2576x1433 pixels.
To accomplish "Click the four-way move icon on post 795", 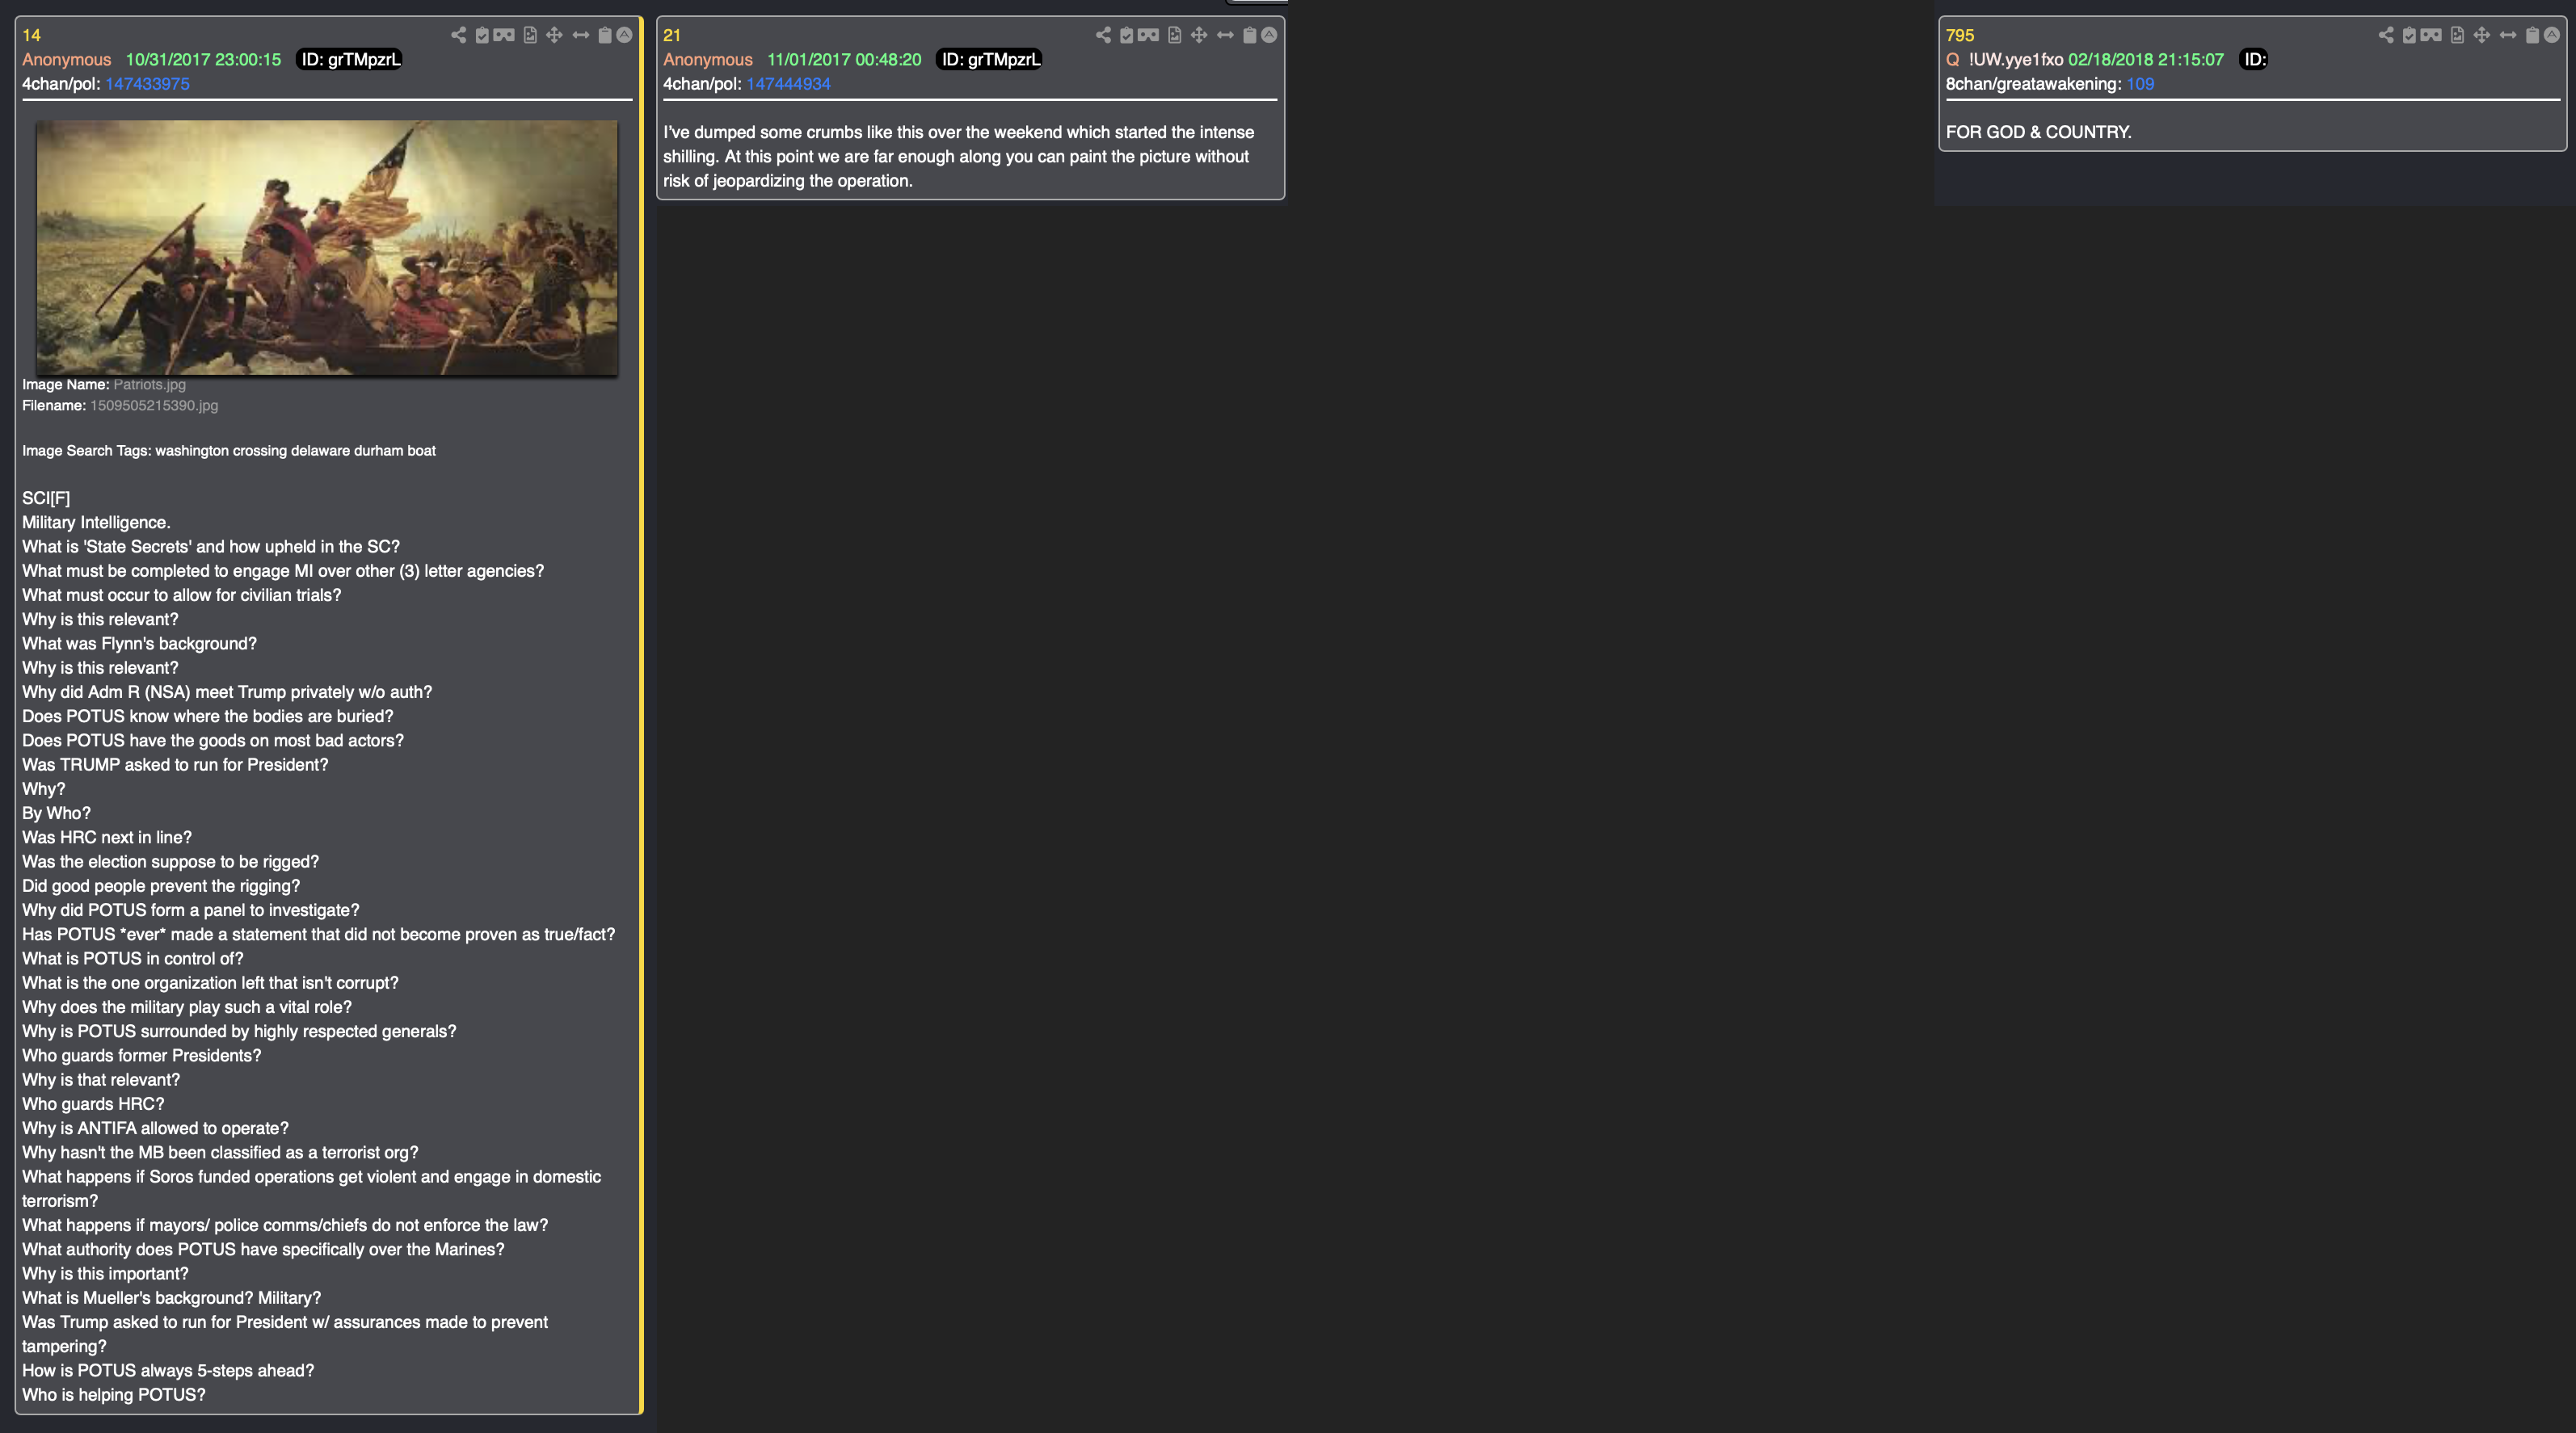I will tap(2482, 35).
